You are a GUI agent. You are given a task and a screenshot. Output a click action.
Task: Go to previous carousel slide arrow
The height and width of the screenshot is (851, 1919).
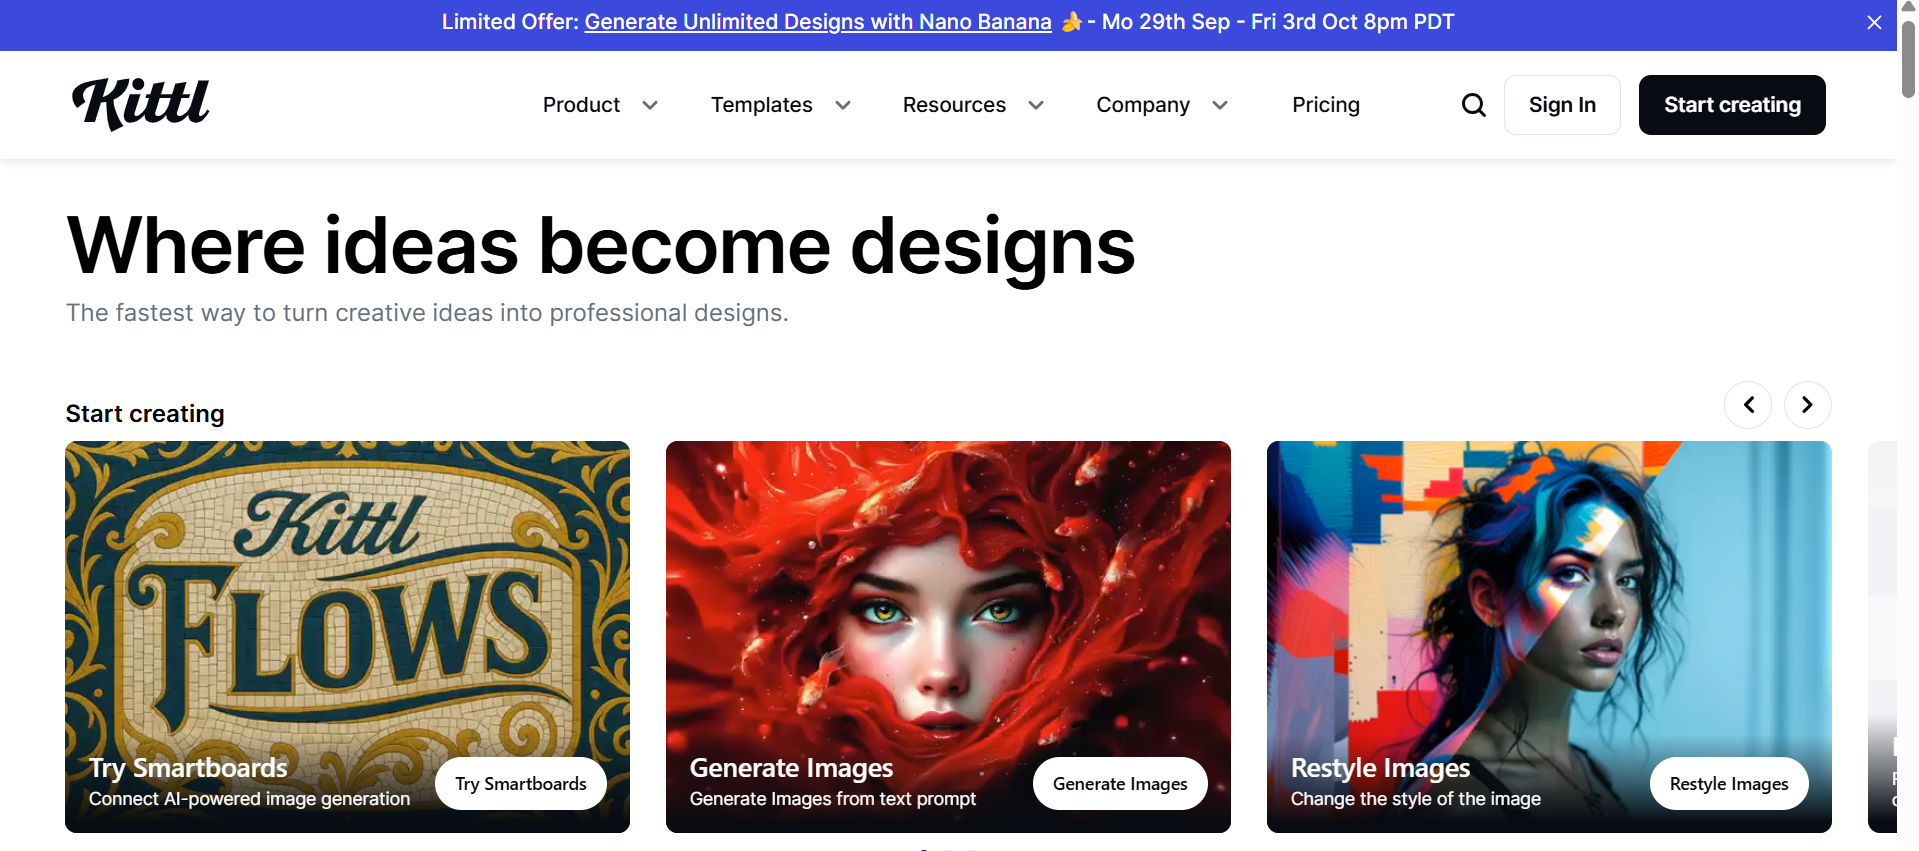(1748, 405)
